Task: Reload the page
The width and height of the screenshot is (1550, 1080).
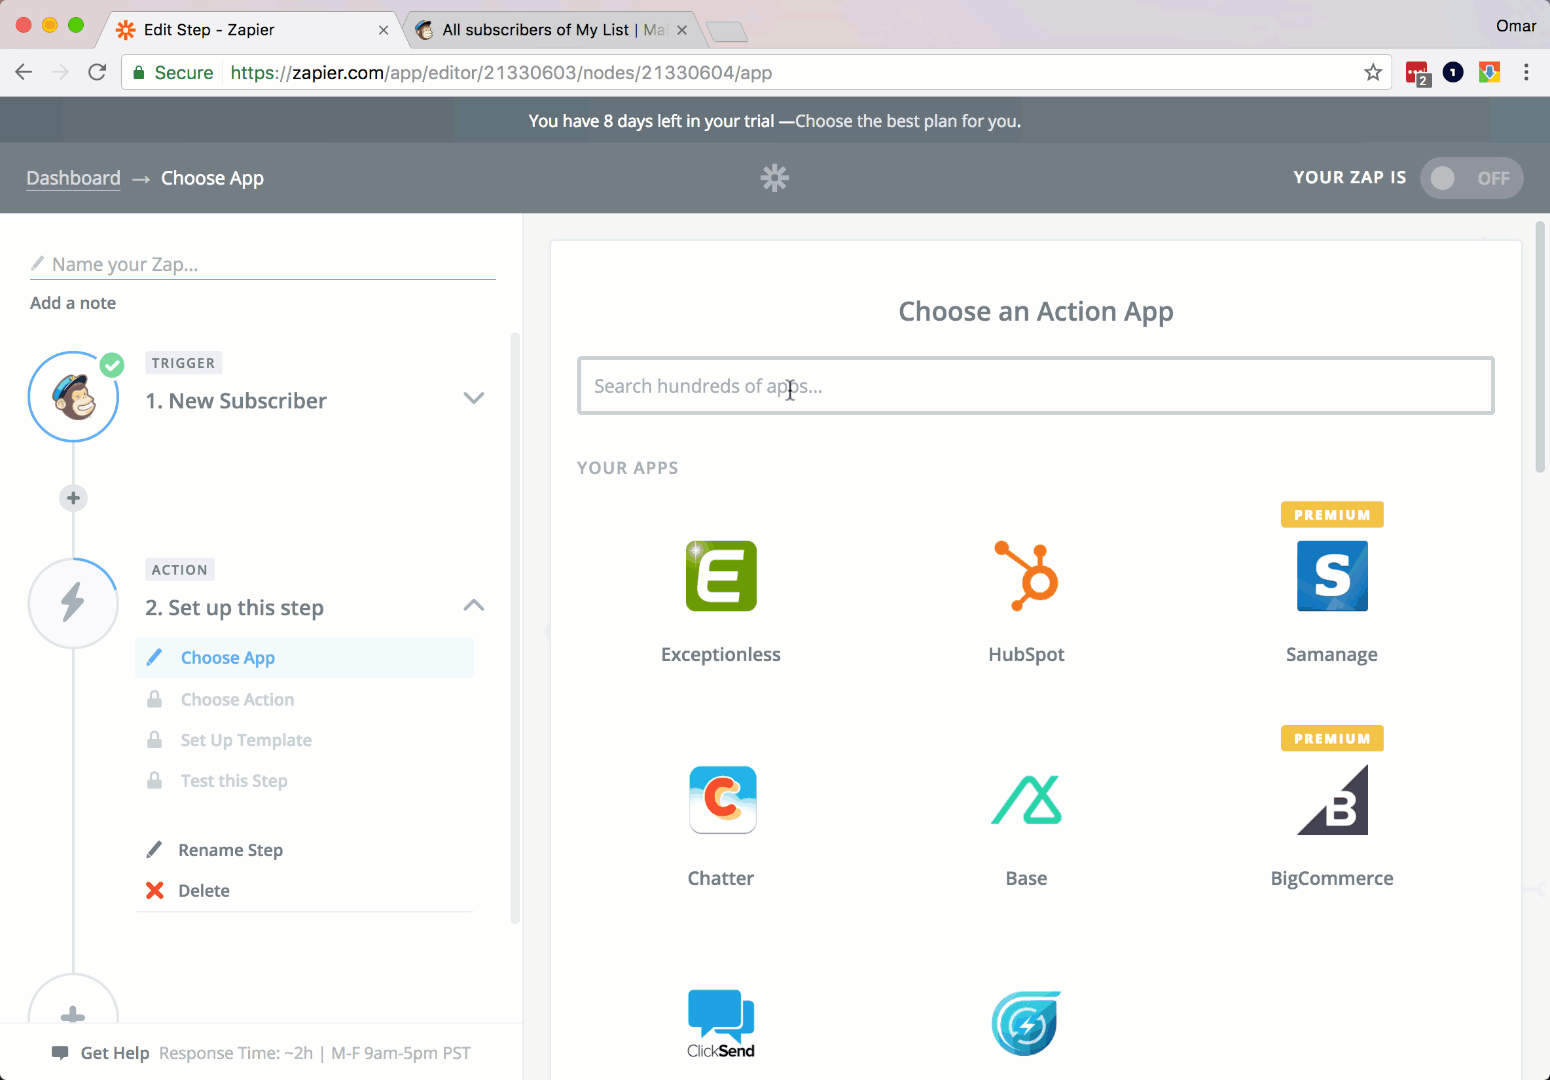Action: coord(97,72)
